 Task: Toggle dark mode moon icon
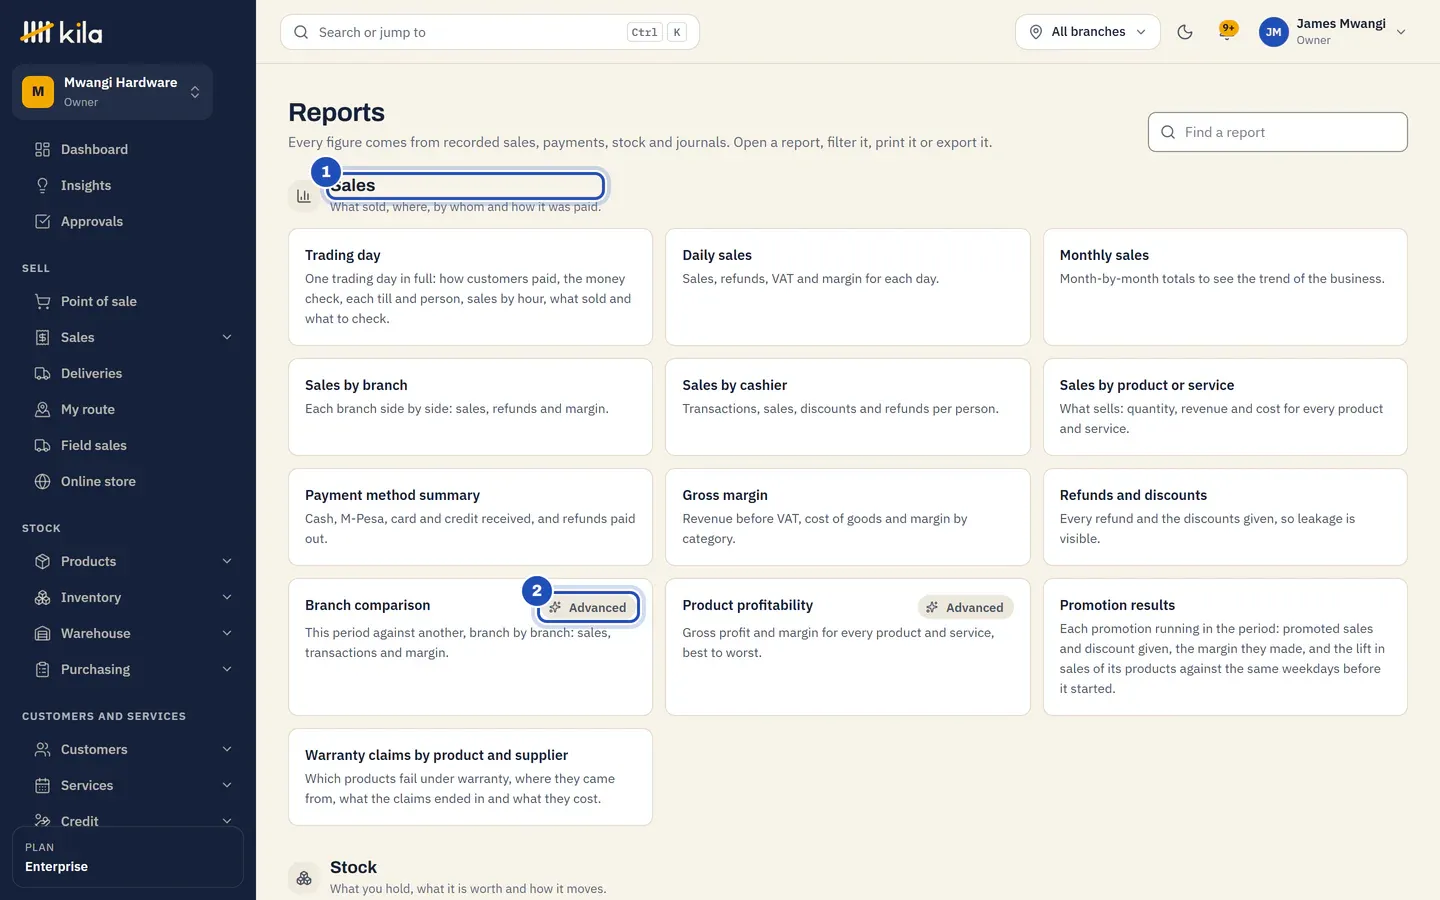coord(1185,32)
